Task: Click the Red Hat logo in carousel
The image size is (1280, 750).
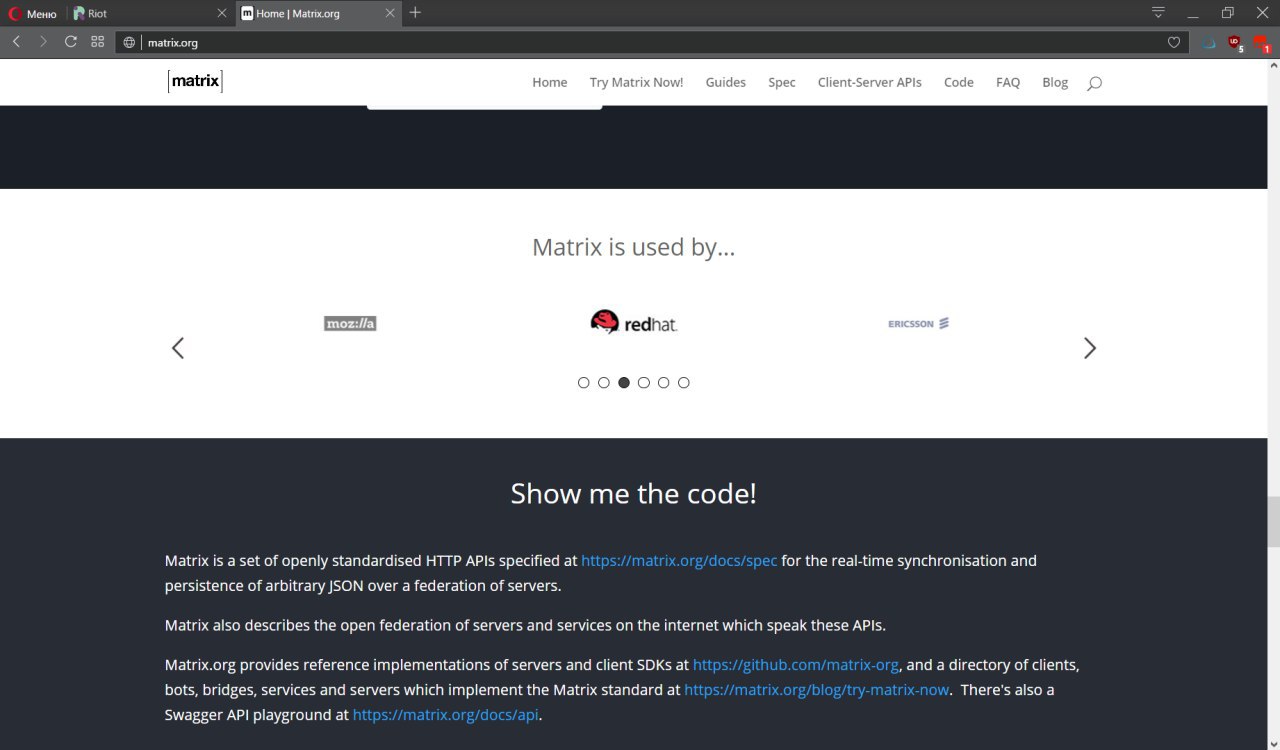Action: click(x=634, y=321)
